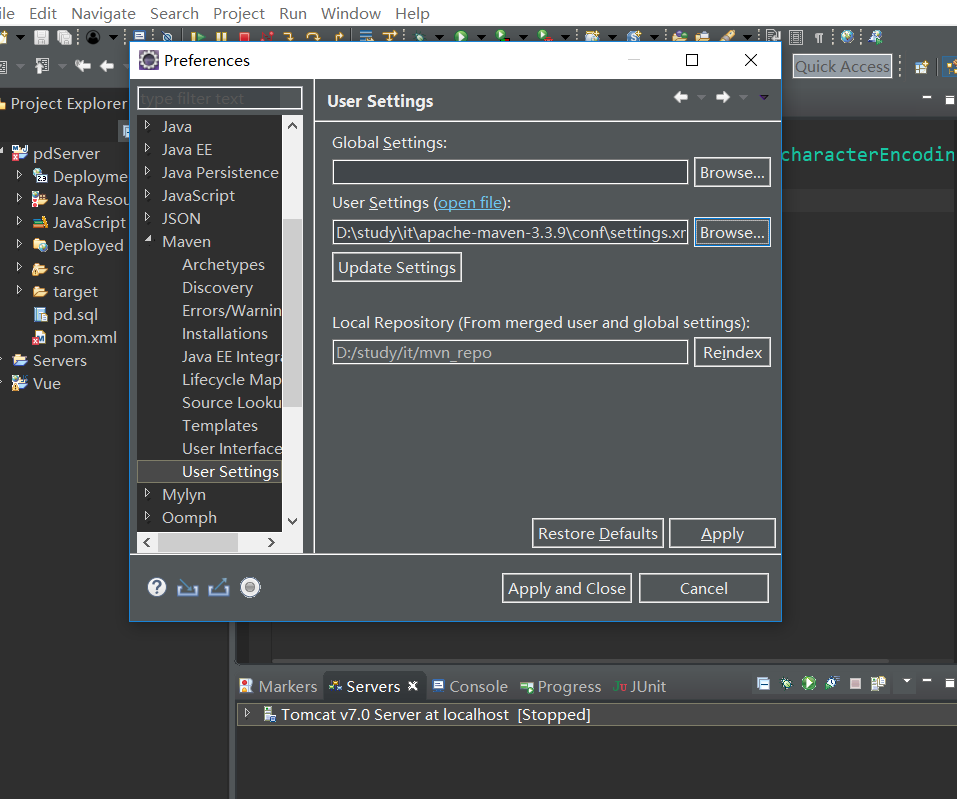
Task: Click the Debug bug icon in the toolbar
Action: [x=419, y=37]
